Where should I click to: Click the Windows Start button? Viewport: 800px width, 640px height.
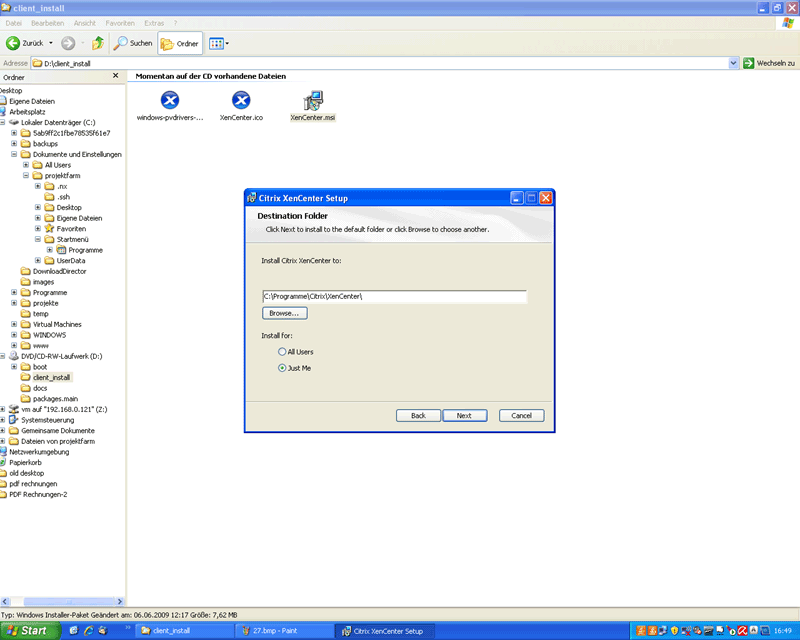pyautogui.click(x=29, y=631)
